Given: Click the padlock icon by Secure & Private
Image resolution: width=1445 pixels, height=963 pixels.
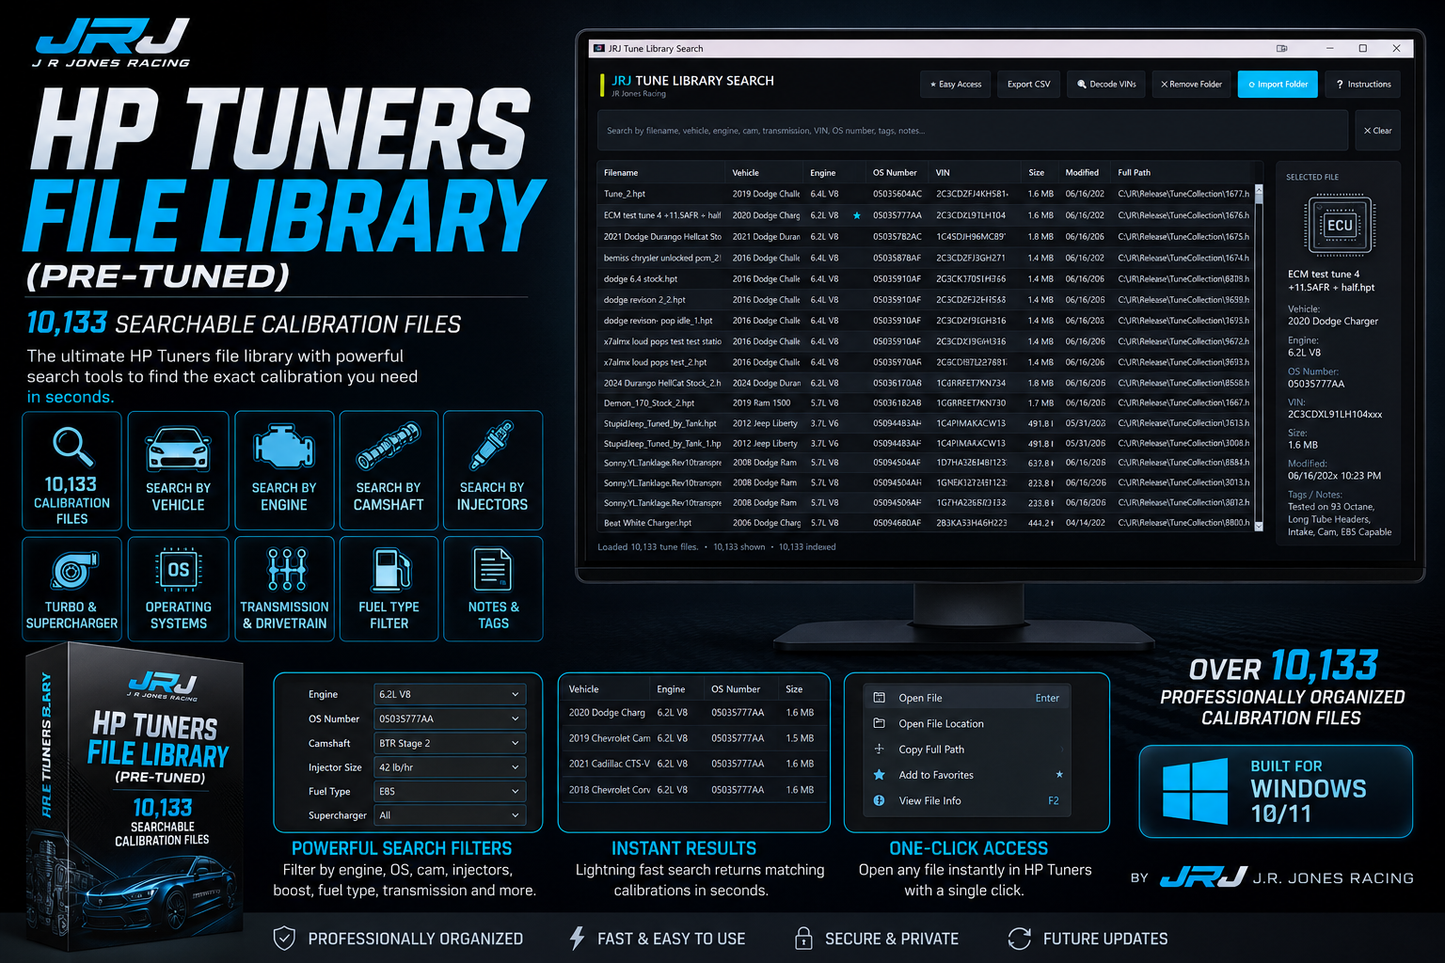Looking at the screenshot, I should tap(803, 938).
